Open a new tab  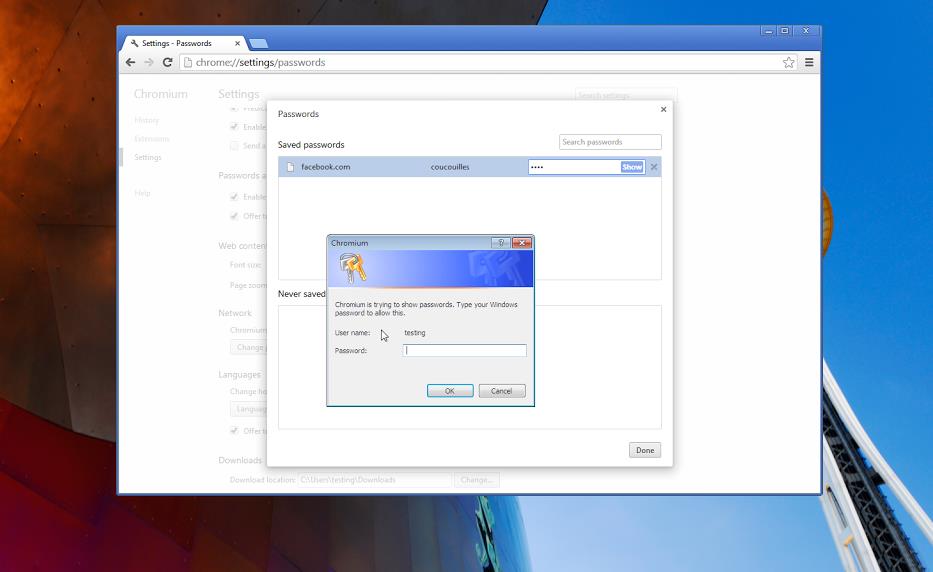[258, 44]
